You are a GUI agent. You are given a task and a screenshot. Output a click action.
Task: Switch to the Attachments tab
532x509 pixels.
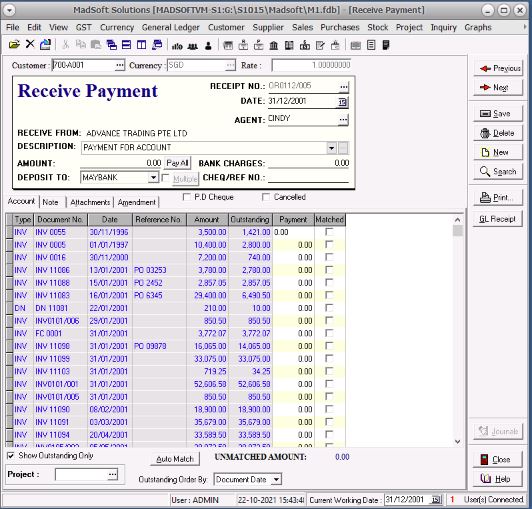click(90, 202)
